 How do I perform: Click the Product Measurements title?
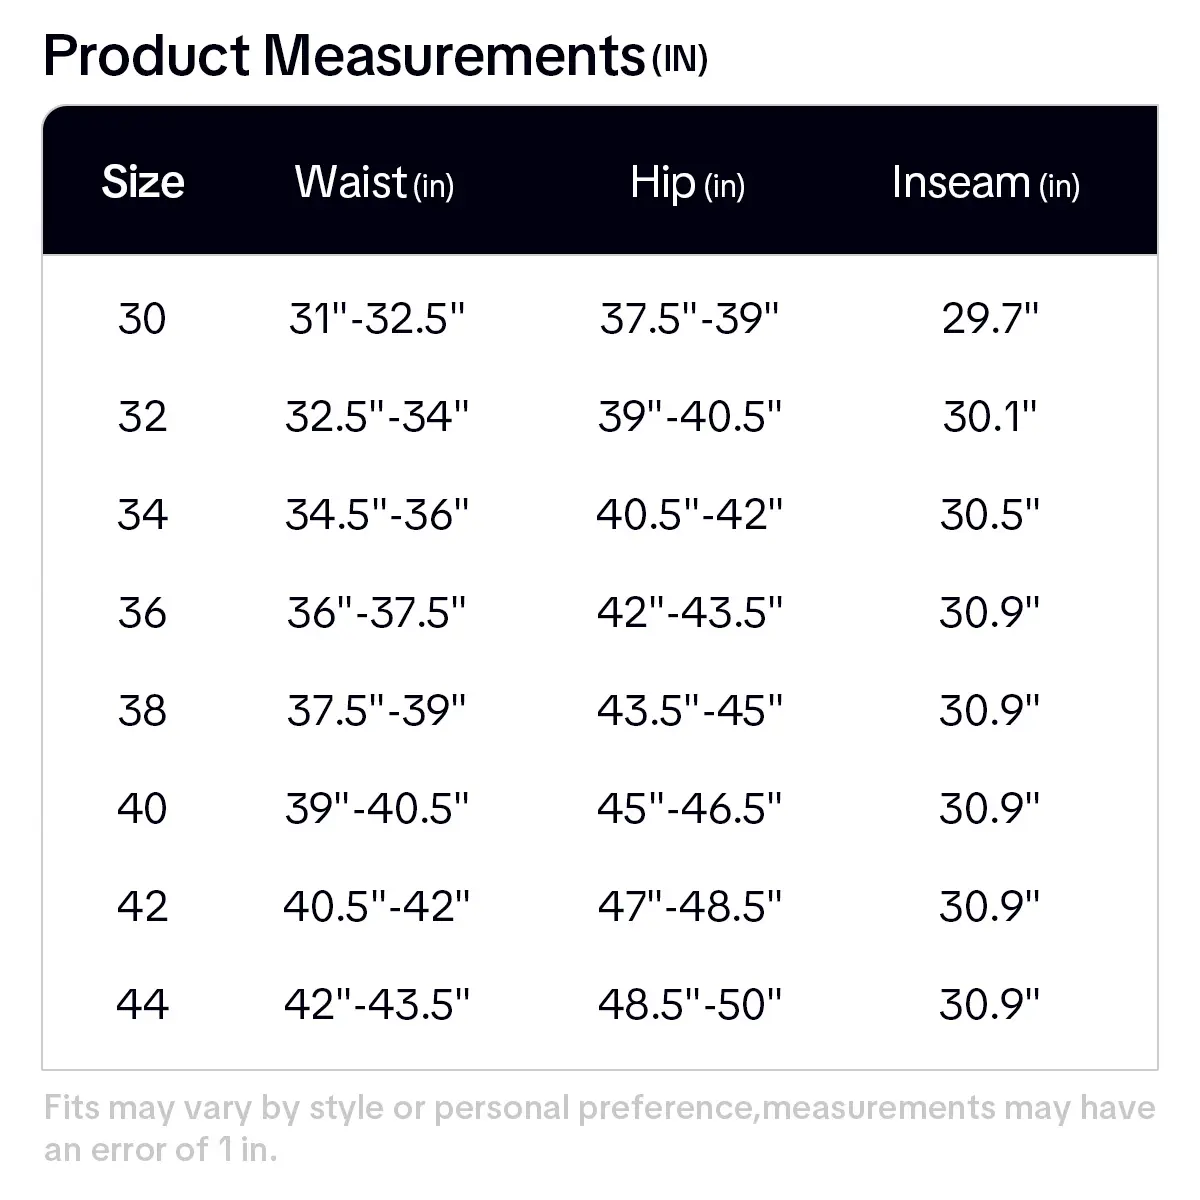point(375,56)
